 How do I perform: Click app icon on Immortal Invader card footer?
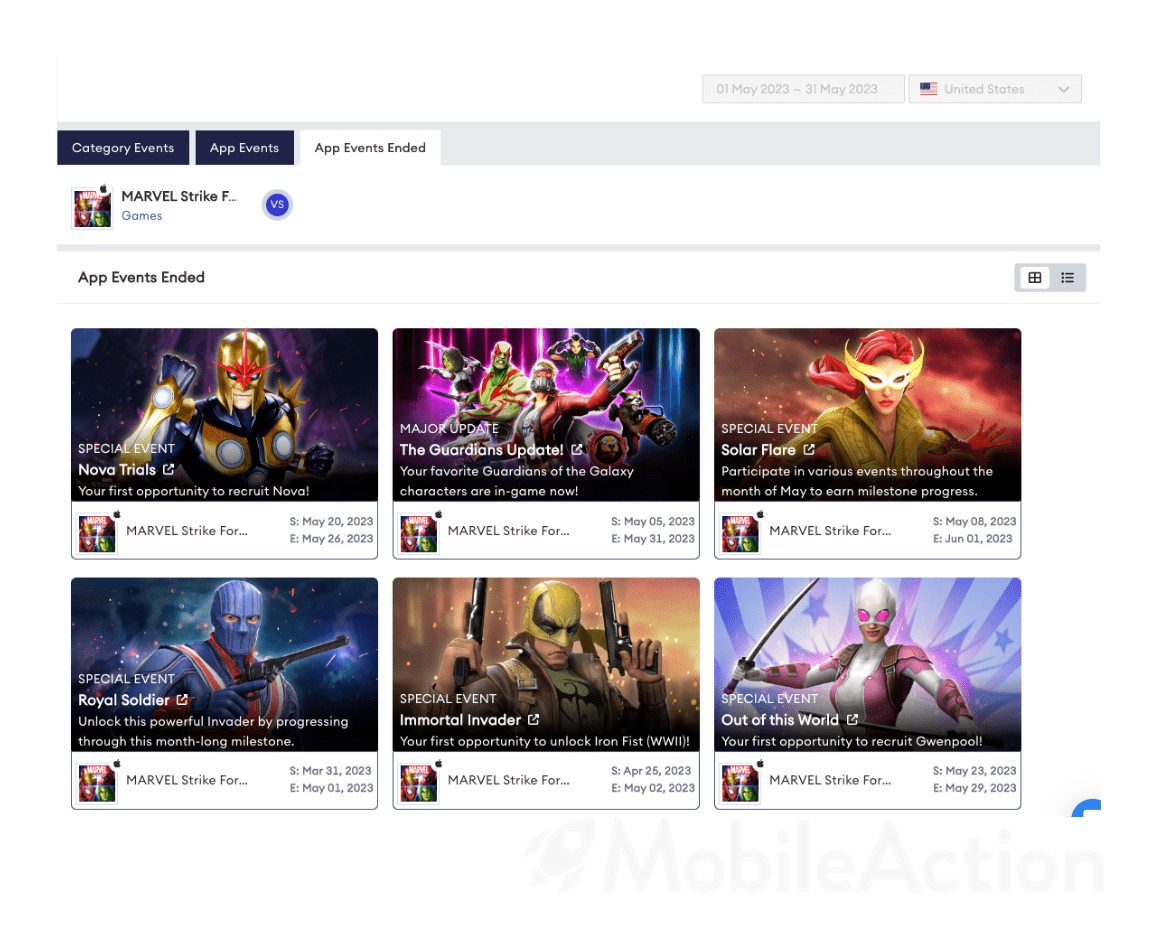click(418, 782)
